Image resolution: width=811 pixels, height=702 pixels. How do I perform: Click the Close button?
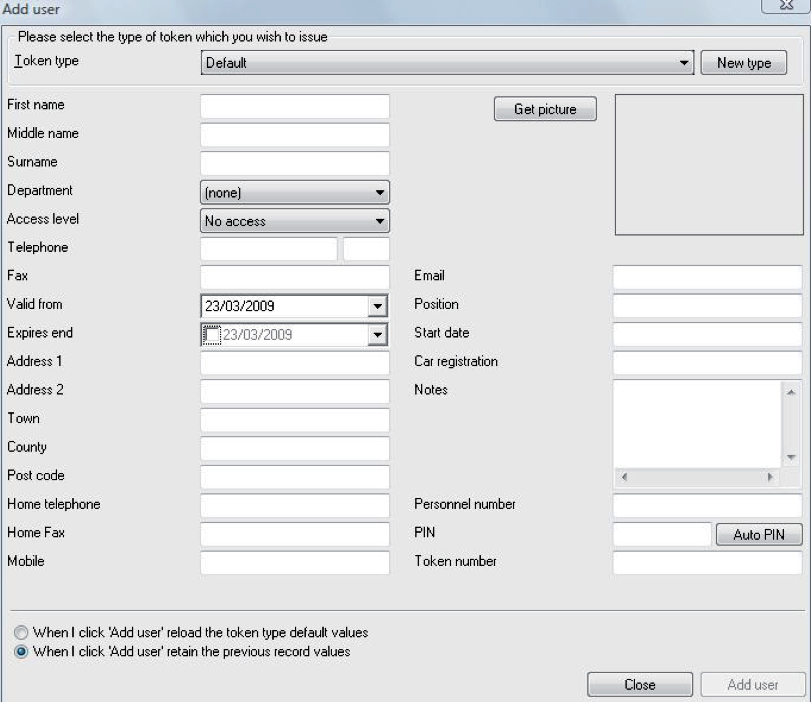pos(641,685)
